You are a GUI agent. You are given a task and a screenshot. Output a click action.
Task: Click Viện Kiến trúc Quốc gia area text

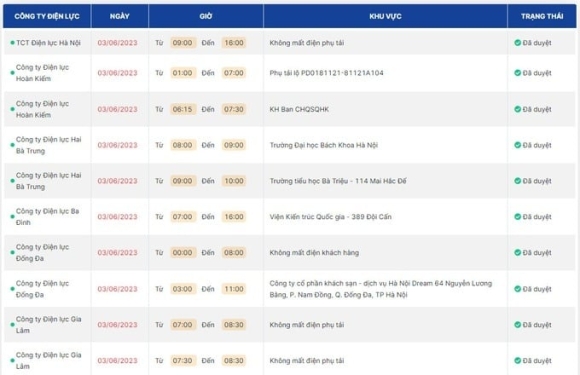(330, 217)
